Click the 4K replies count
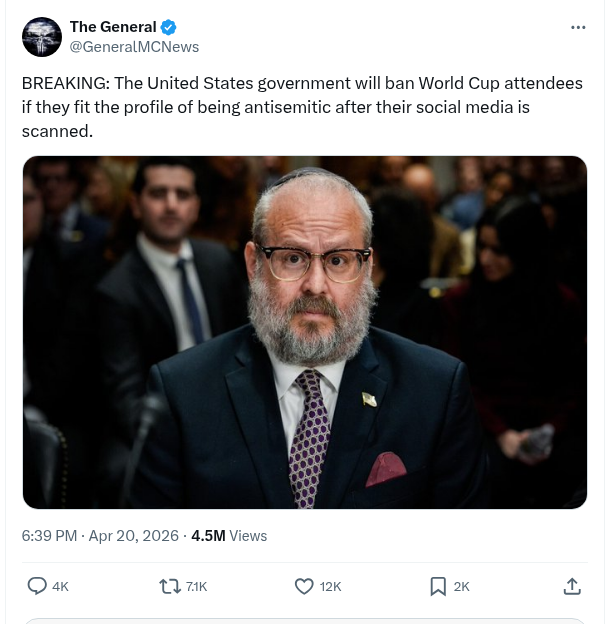Viewport: 608px width, 624px height. point(60,587)
